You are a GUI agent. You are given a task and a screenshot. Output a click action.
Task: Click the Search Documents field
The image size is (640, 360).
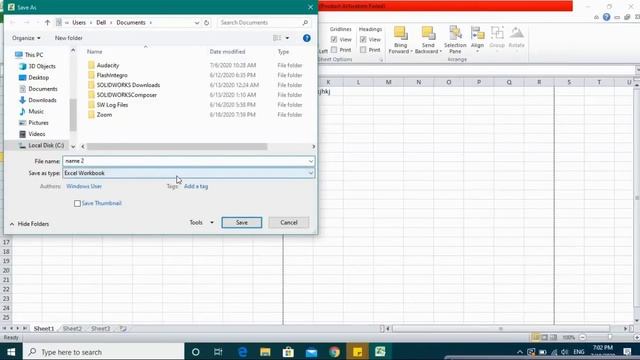pos(264,22)
